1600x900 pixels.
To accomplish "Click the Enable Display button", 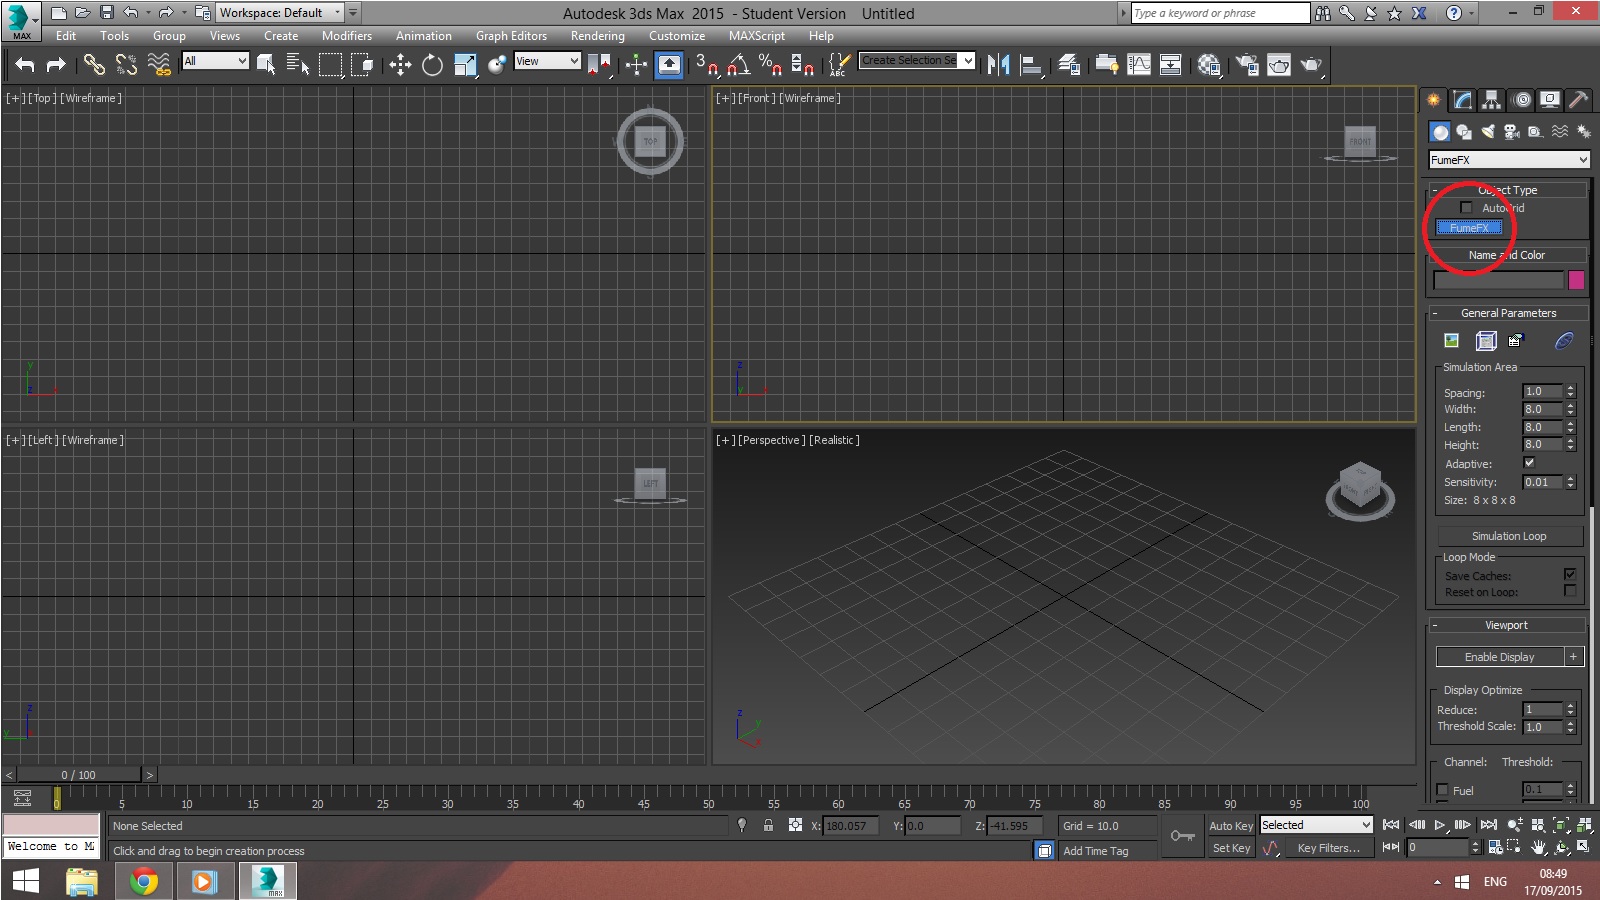I will pyautogui.click(x=1500, y=657).
